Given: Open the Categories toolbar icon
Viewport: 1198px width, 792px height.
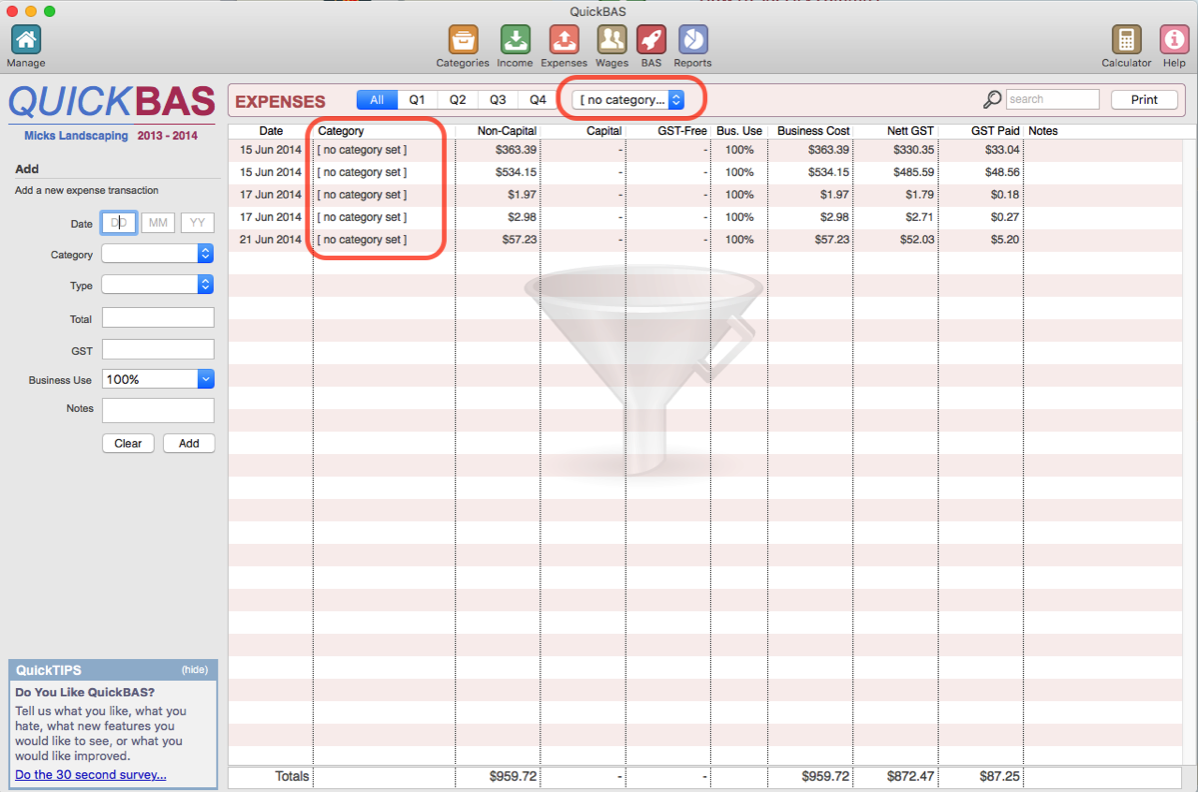Looking at the screenshot, I should click(x=463, y=40).
